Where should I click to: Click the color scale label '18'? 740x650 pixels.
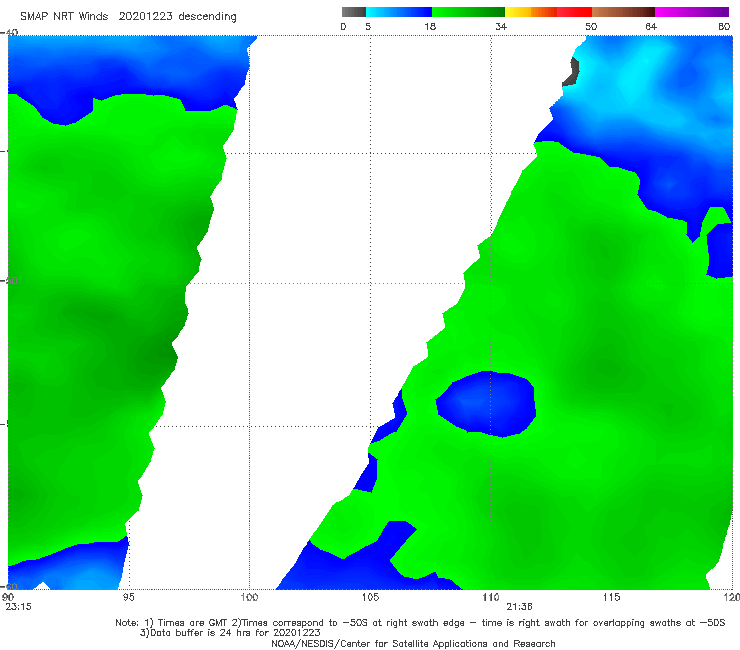[x=430, y=26]
